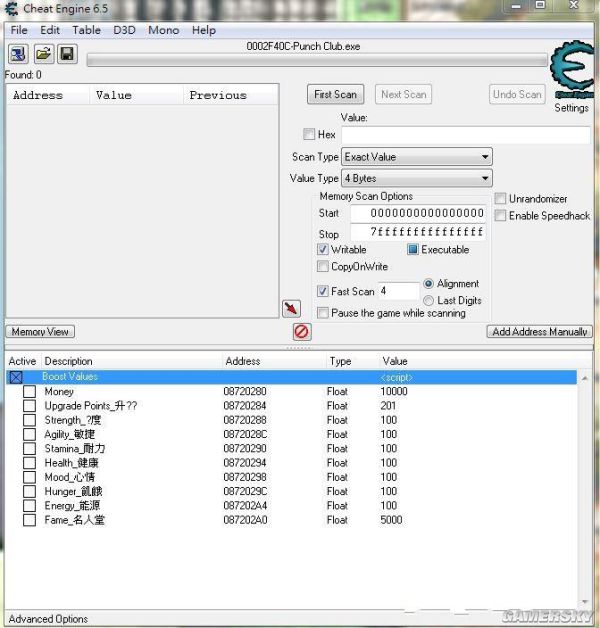
Task: Activate the Upgrade Points entry checkbox
Action: click(x=29, y=406)
